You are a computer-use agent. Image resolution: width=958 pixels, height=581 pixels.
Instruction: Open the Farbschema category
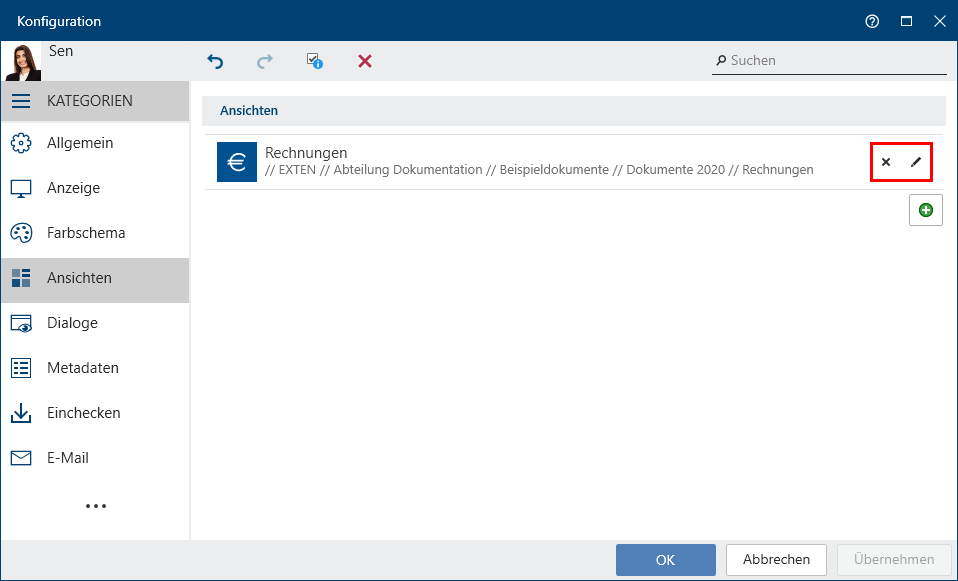(x=95, y=233)
